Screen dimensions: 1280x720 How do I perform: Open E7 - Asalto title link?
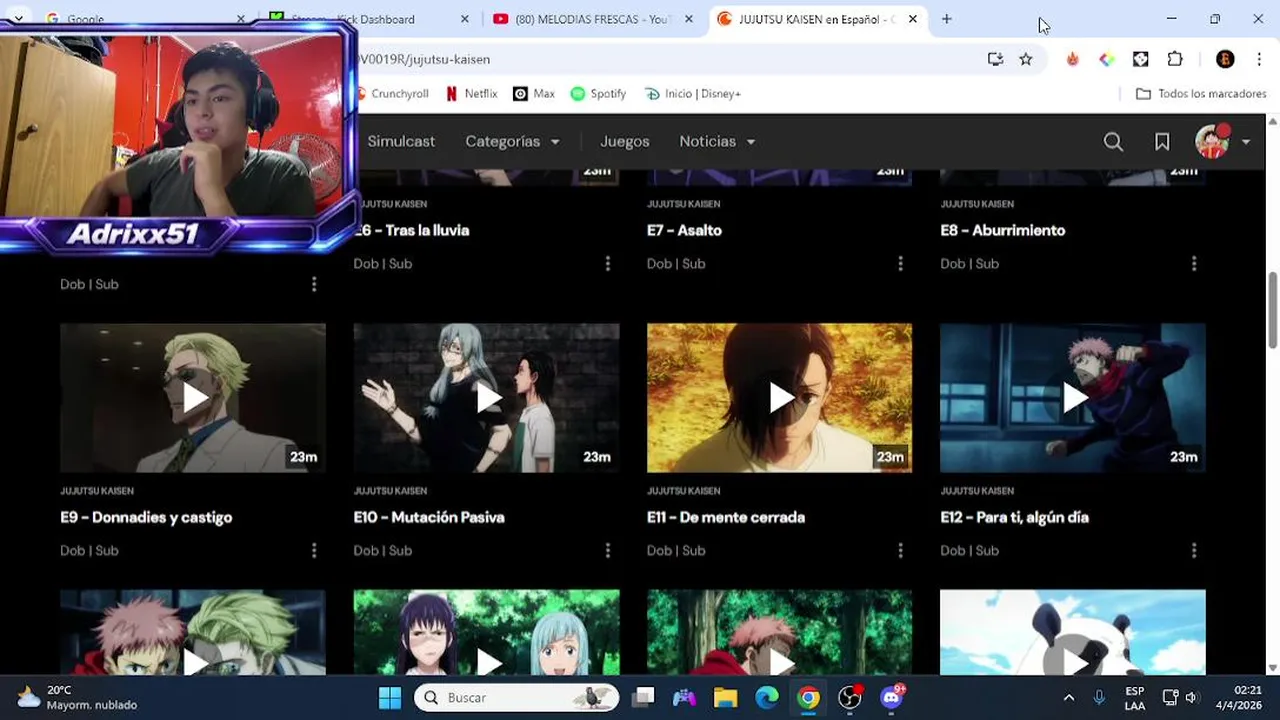pos(684,230)
